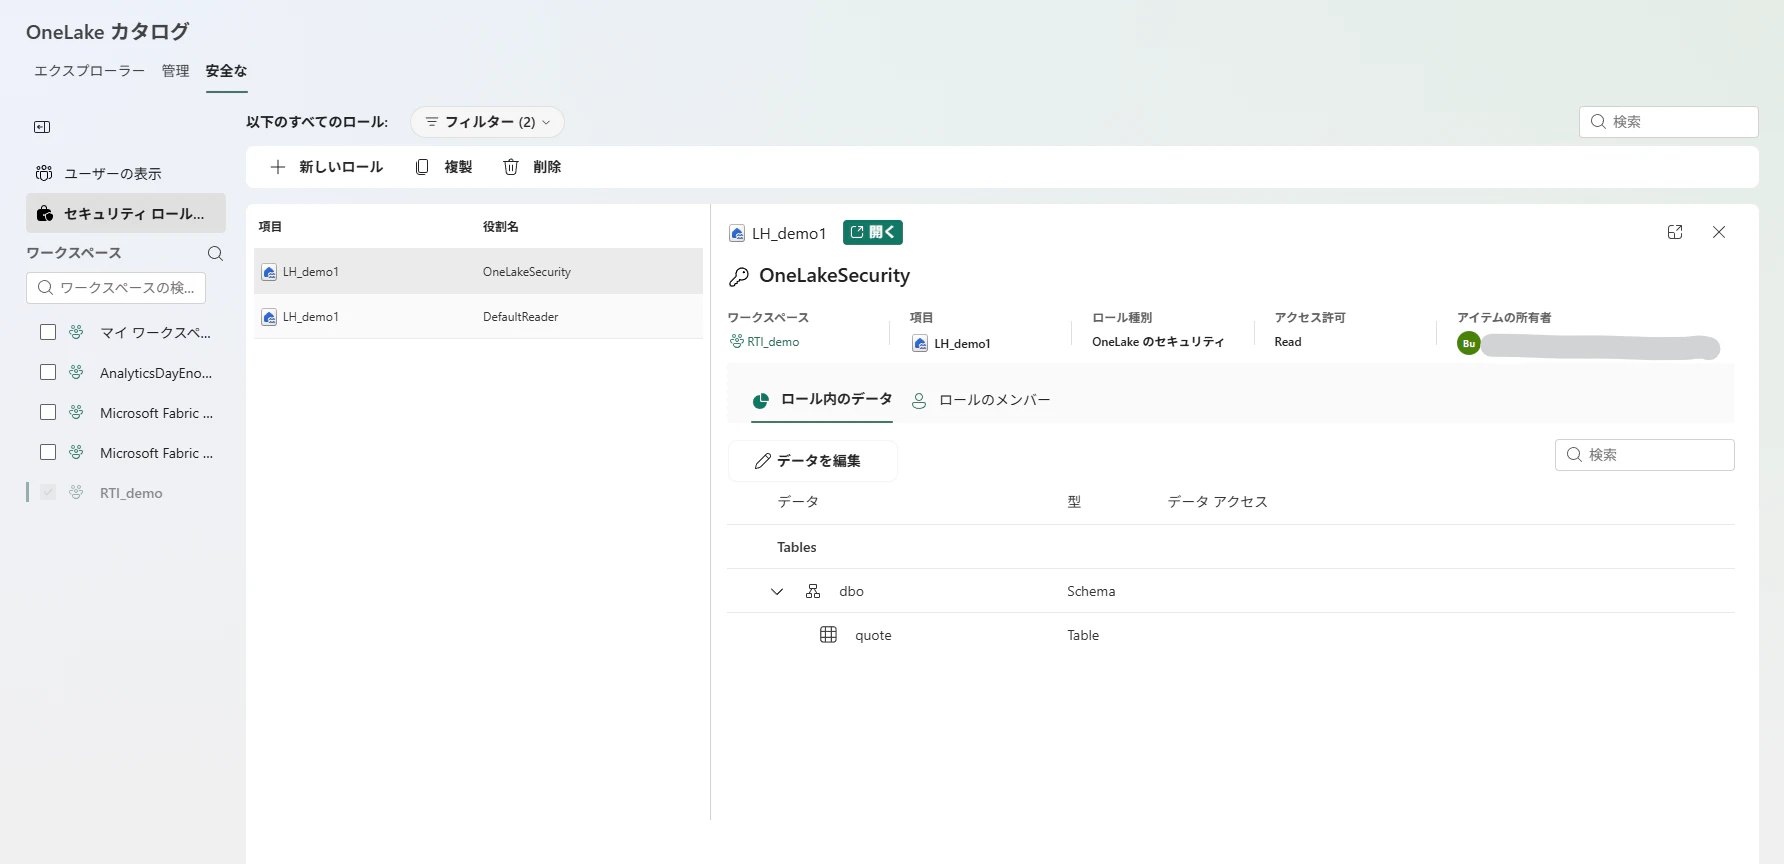Click the ワークスペースの検索 input field
The height and width of the screenshot is (864, 1784).
click(116, 288)
